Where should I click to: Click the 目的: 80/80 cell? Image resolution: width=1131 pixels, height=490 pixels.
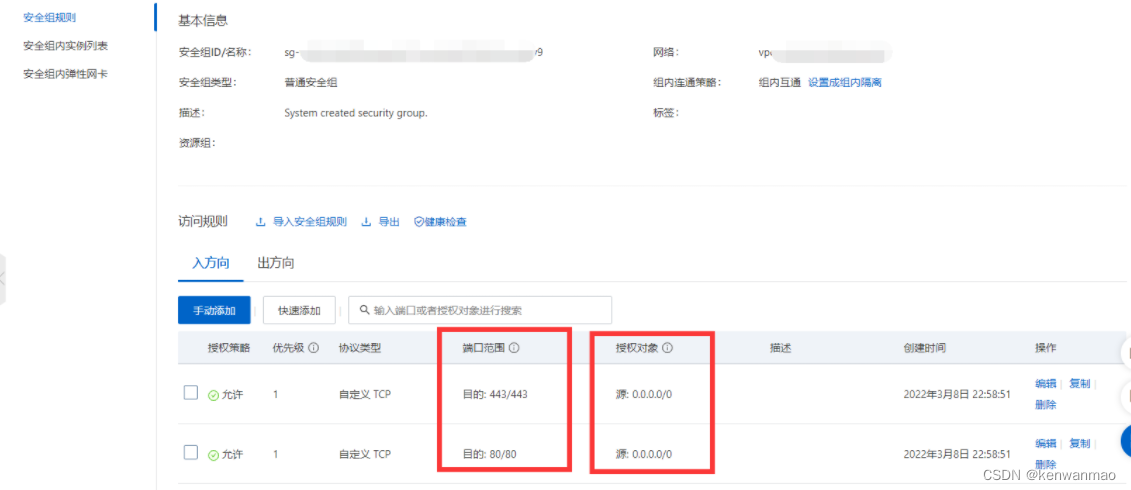[490, 455]
